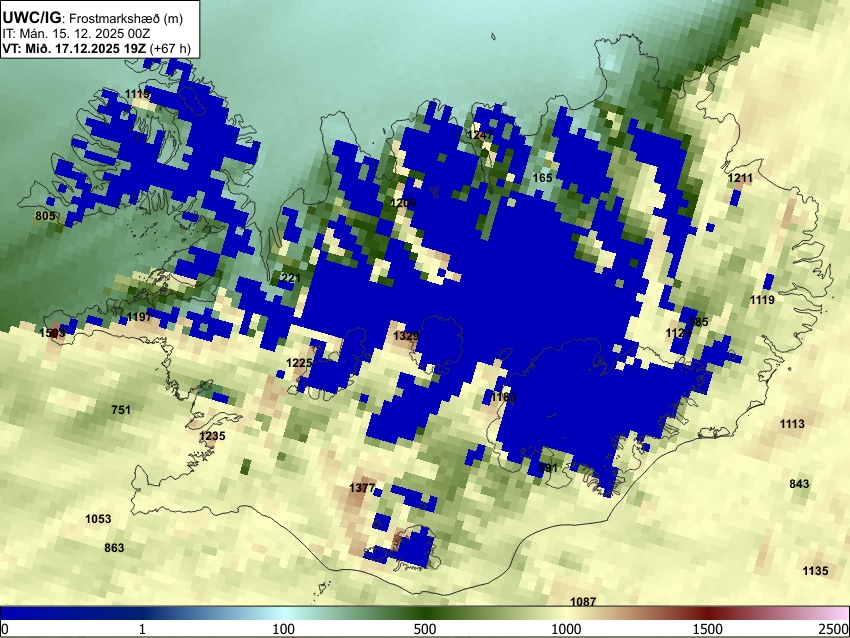This screenshot has width=850, height=638.
Task: Click the map value label '843'
Action: [799, 484]
